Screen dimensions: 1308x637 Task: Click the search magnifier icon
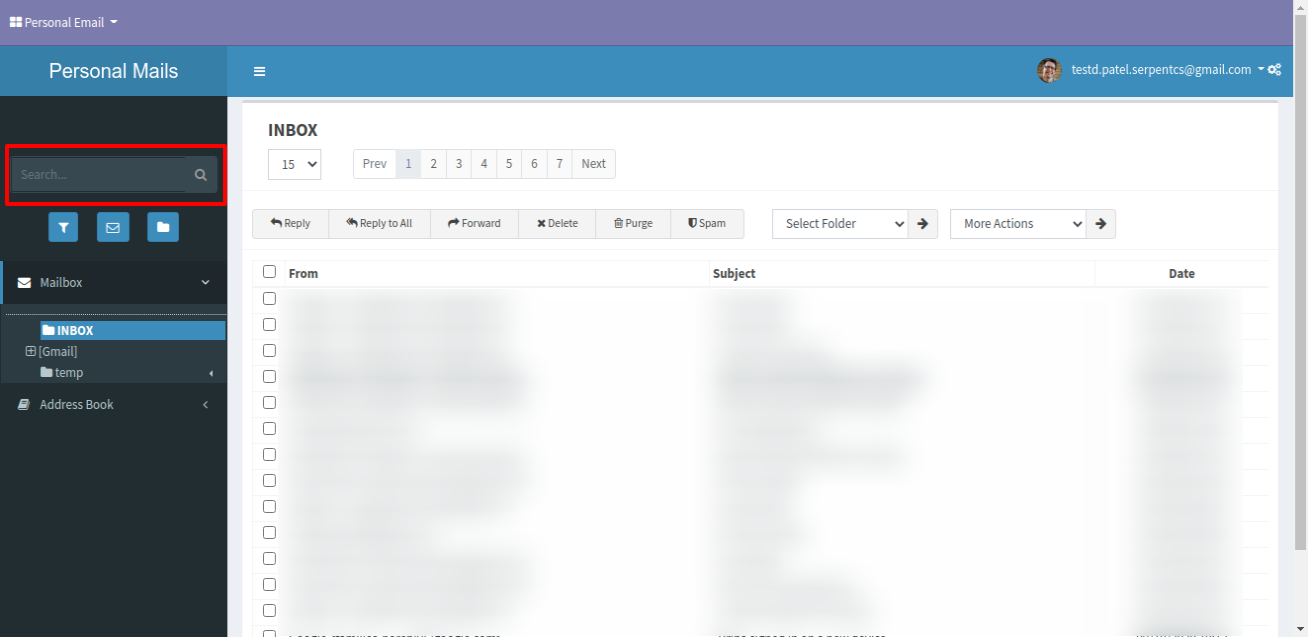click(x=200, y=174)
